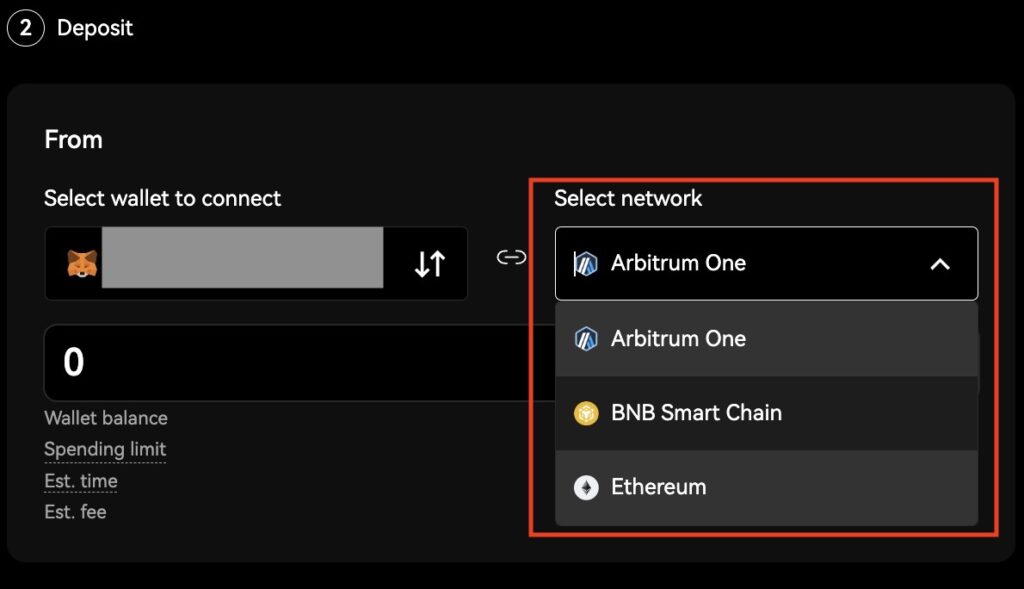The width and height of the screenshot is (1024, 589).
Task: Click the underlined Est. time text
Action: pyautogui.click(x=81, y=481)
